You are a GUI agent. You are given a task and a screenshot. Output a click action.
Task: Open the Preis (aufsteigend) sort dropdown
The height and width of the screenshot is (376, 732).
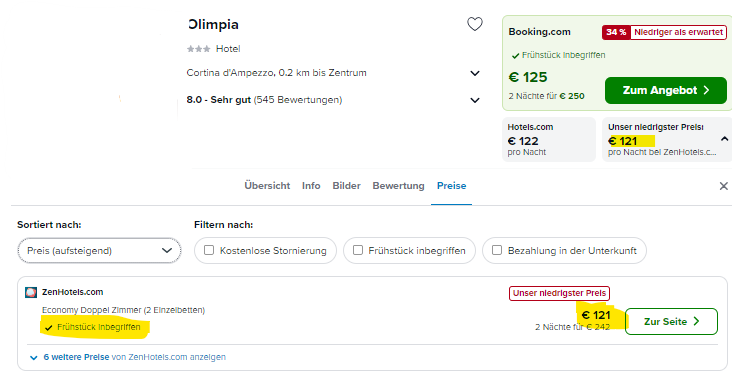99,250
